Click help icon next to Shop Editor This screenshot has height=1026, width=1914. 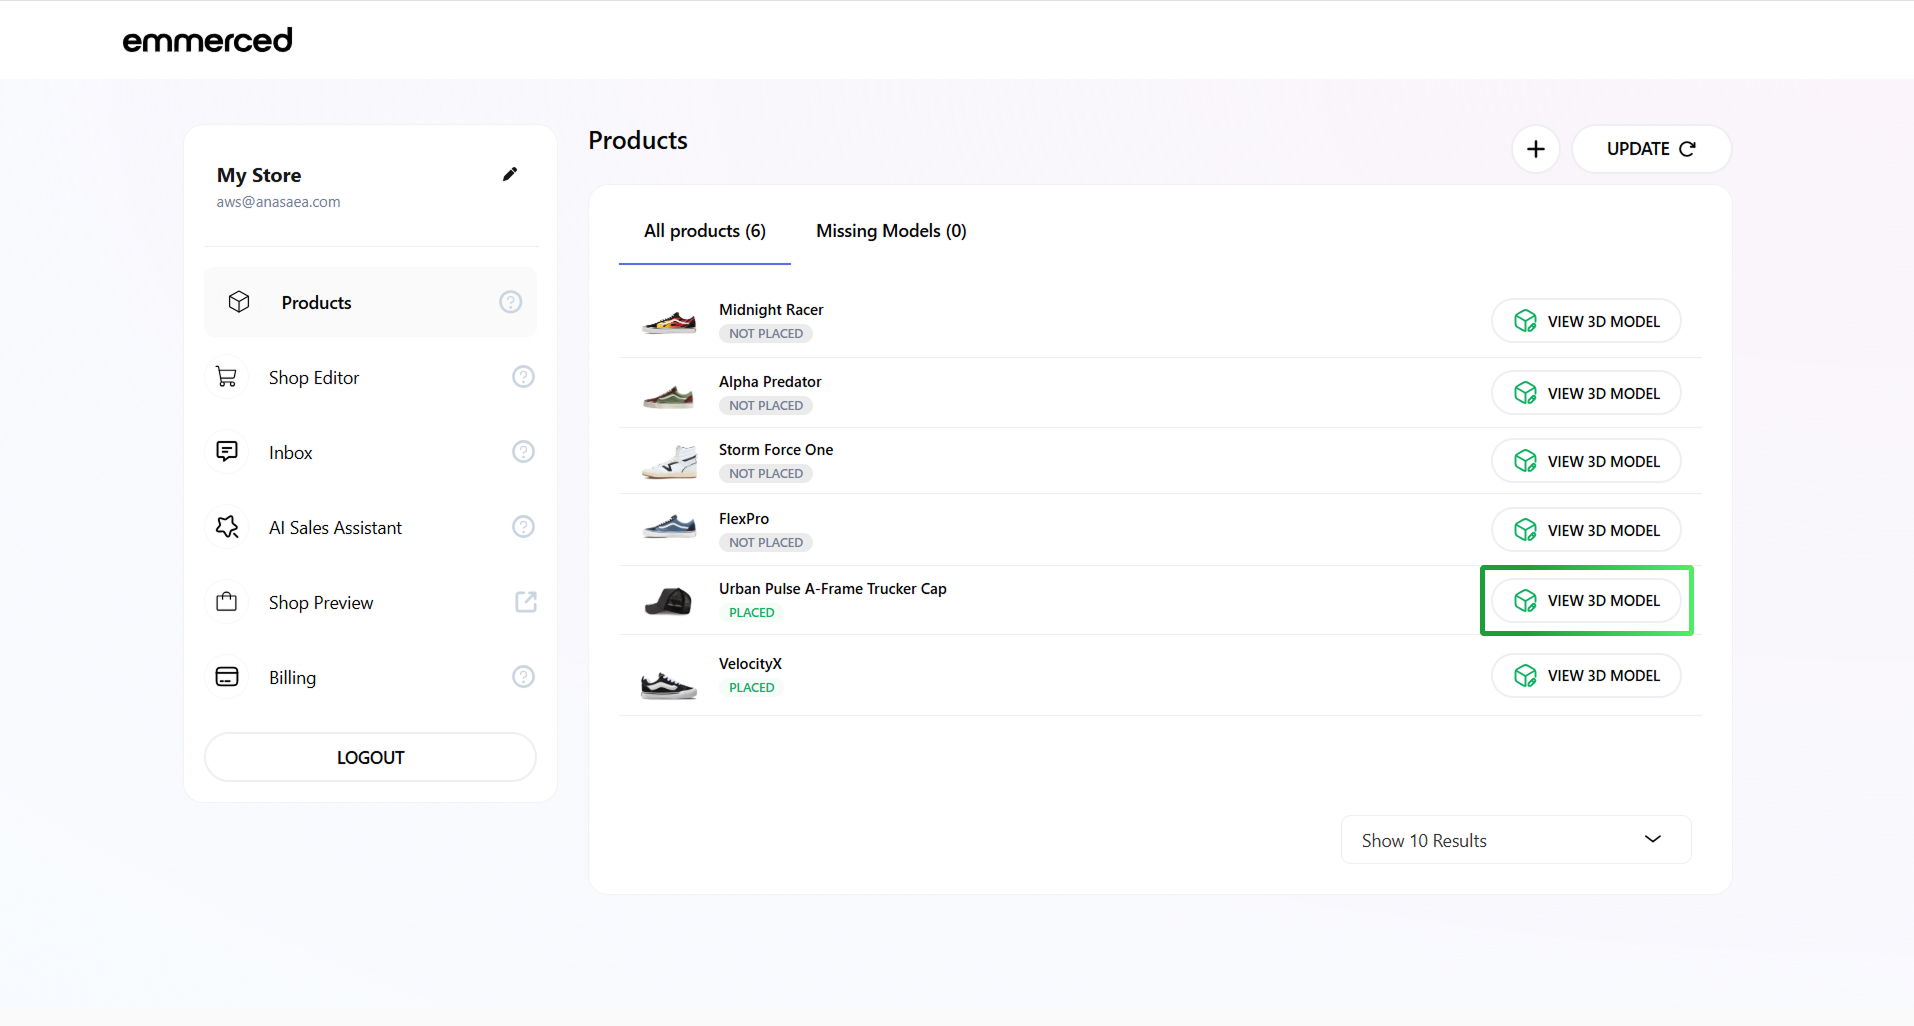point(523,377)
